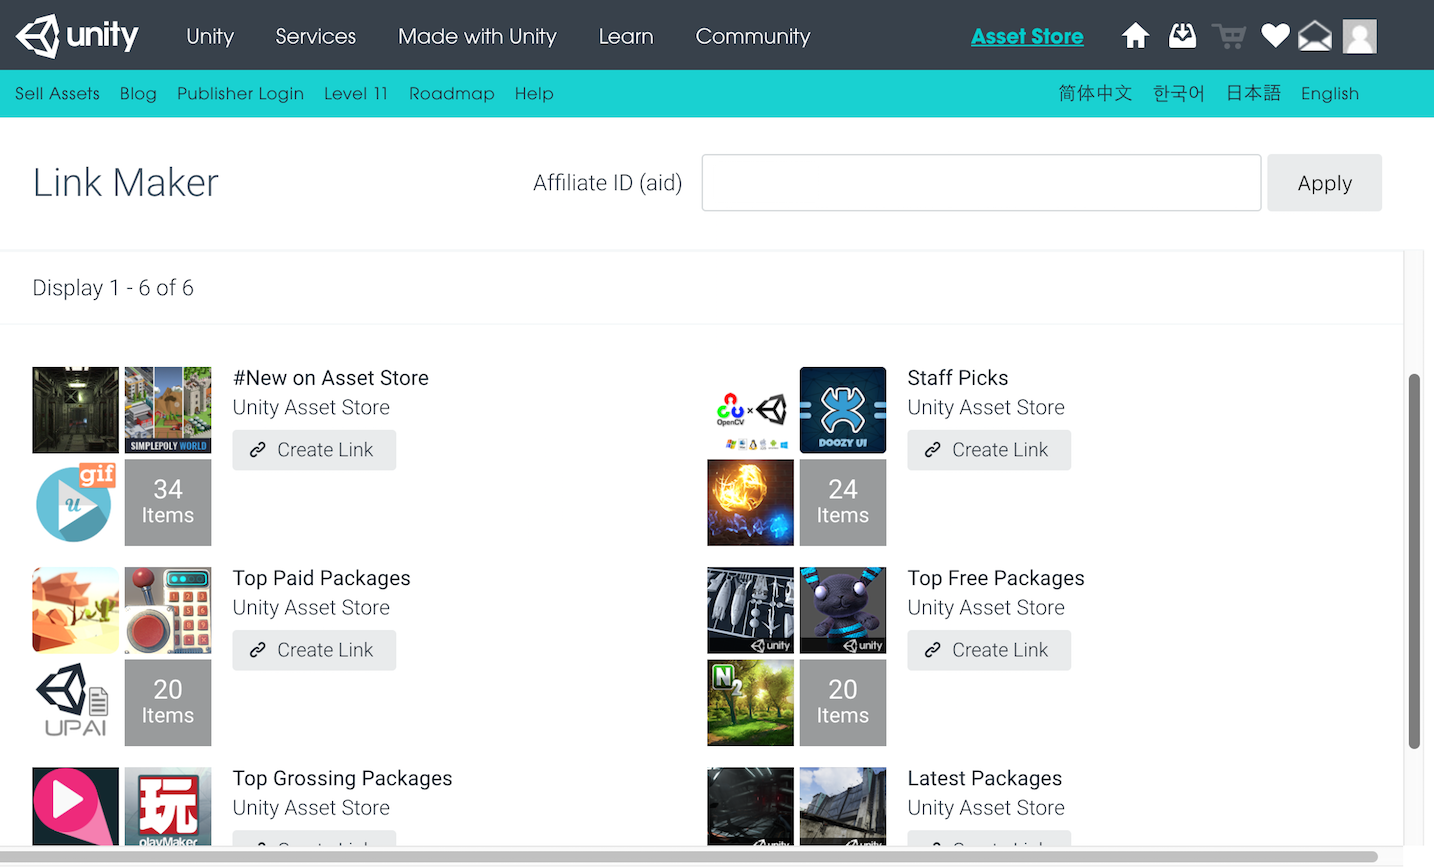1434x868 pixels.
Task: Open Publisher Login
Action: click(240, 93)
